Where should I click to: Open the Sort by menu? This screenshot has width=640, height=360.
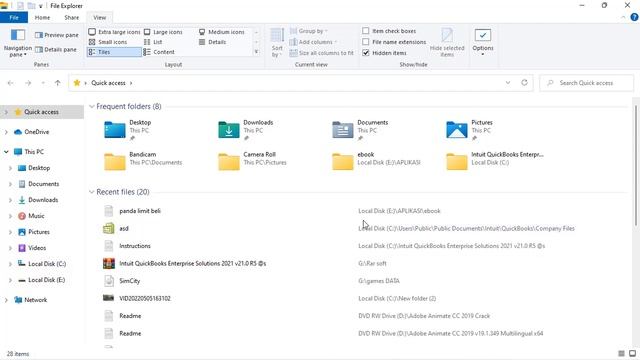tap(277, 43)
